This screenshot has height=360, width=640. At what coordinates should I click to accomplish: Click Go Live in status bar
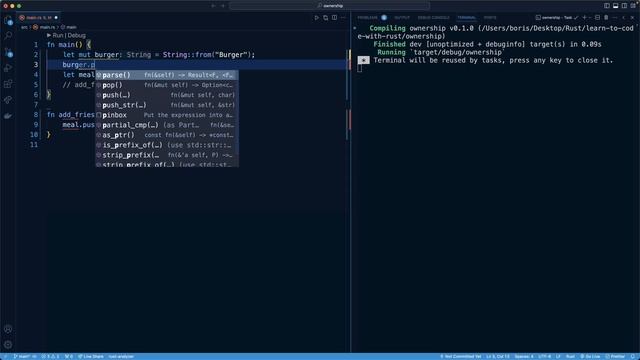(x=590, y=356)
